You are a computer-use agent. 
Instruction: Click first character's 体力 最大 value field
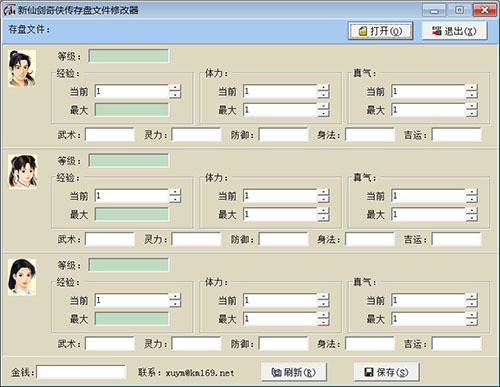(x=280, y=110)
